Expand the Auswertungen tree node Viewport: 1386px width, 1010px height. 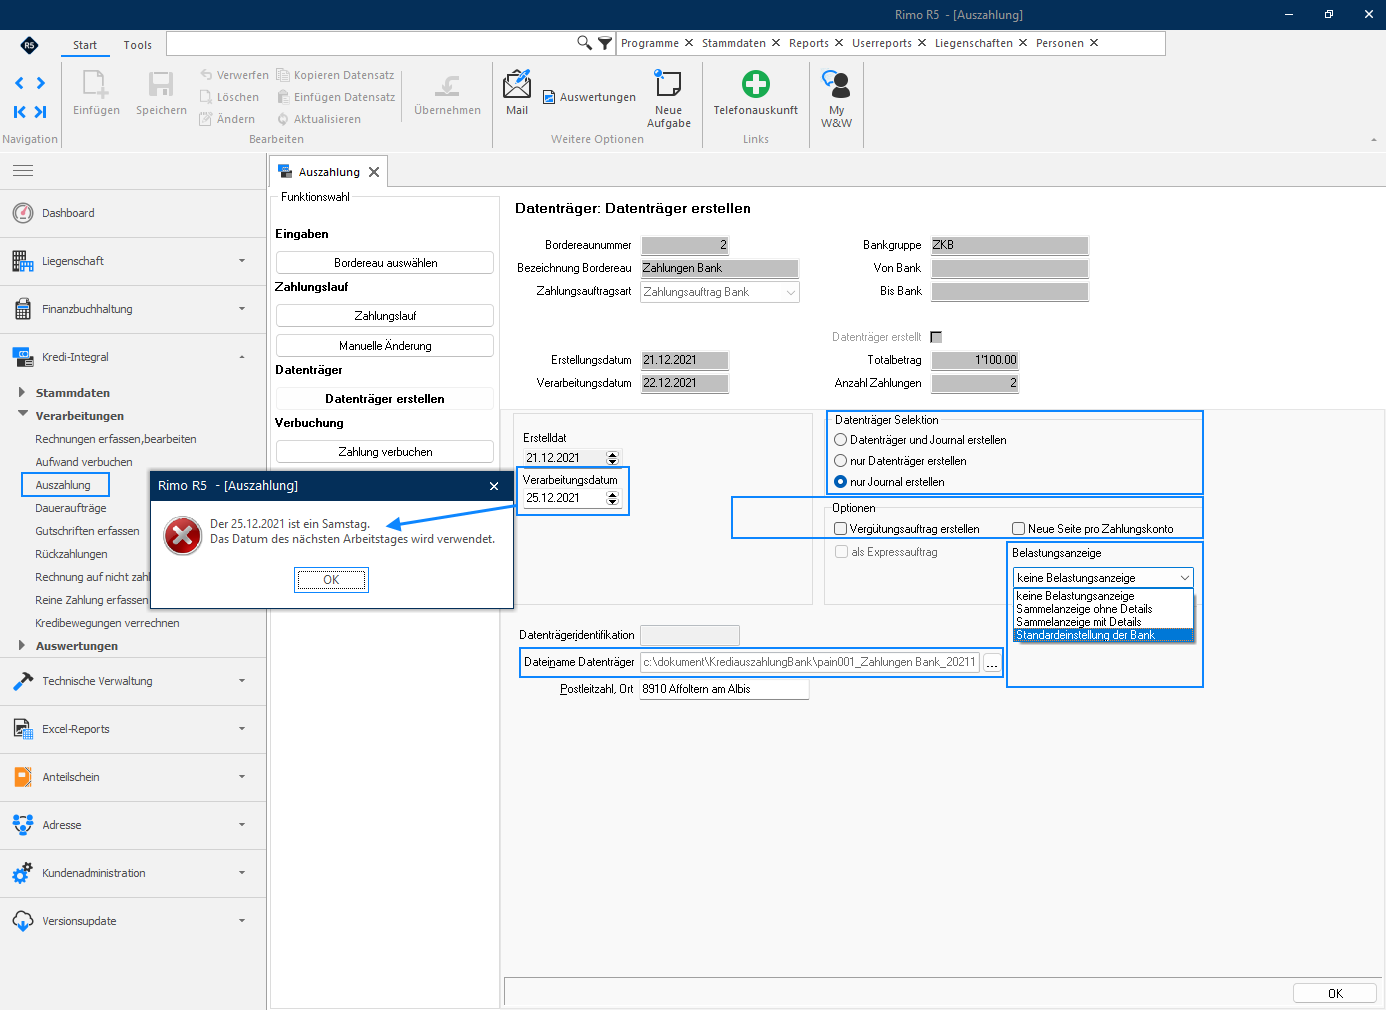coord(21,645)
